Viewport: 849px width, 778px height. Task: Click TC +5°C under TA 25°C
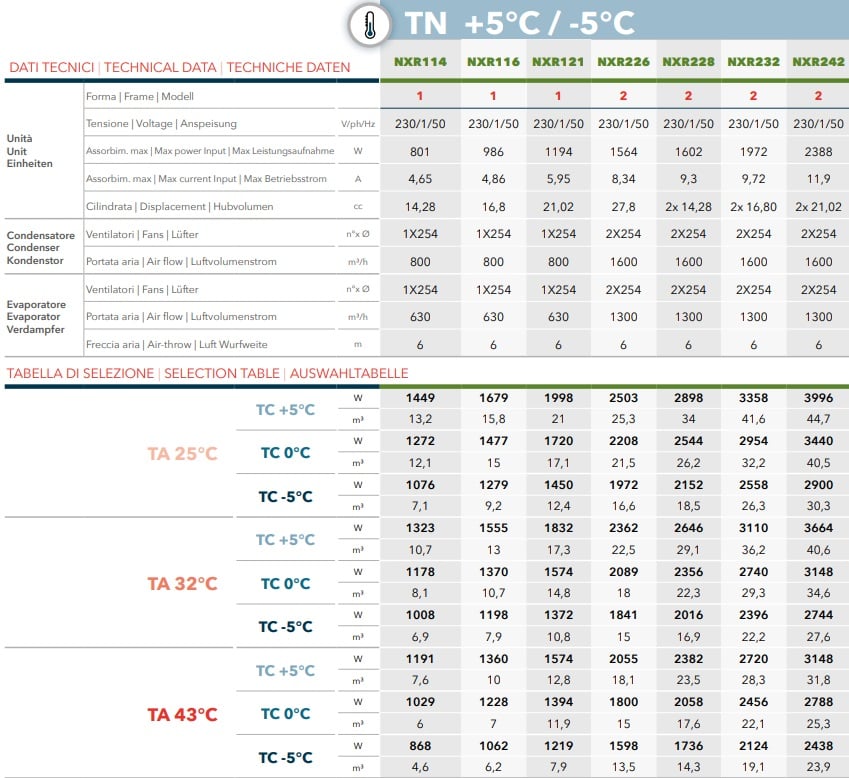(x=285, y=410)
